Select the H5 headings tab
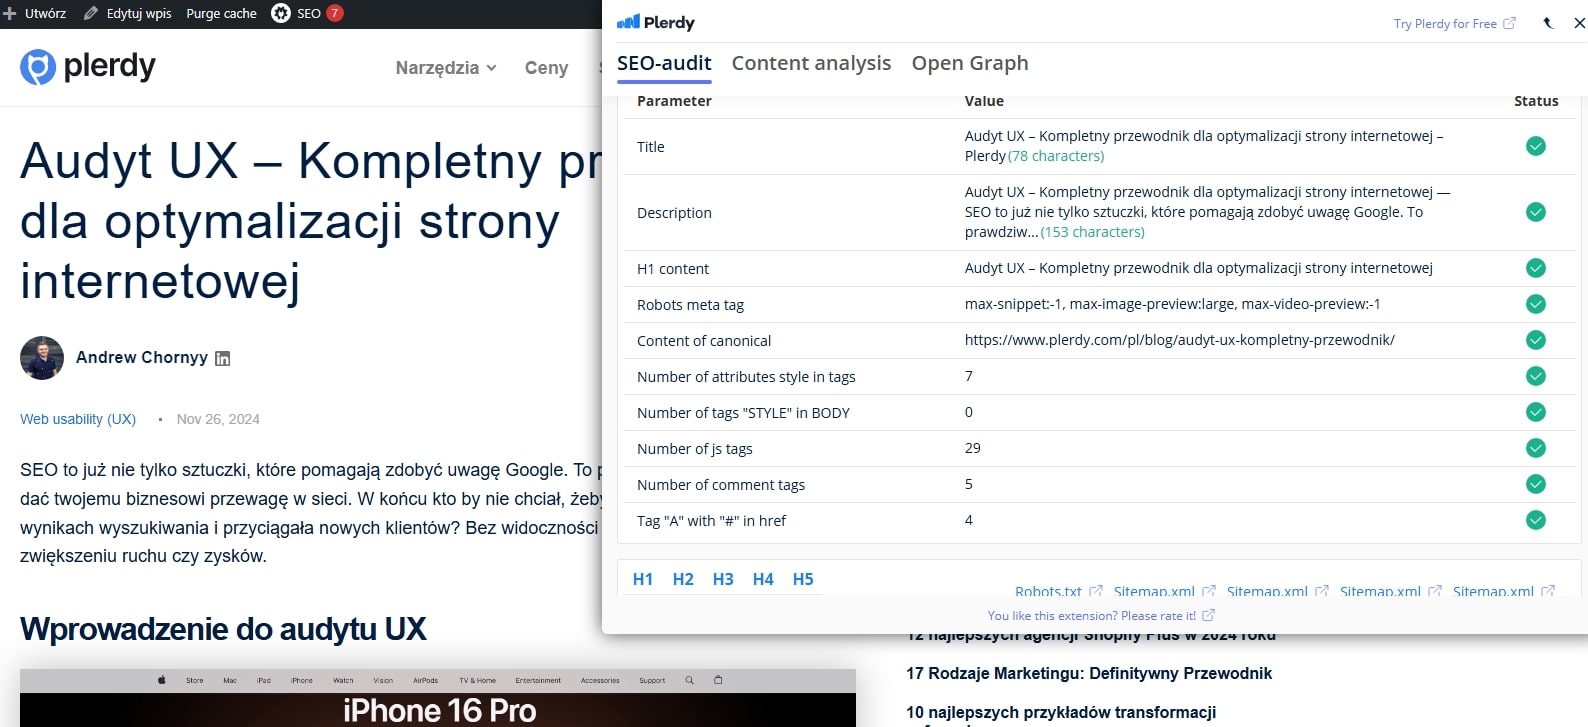The height and width of the screenshot is (727, 1588). click(803, 579)
